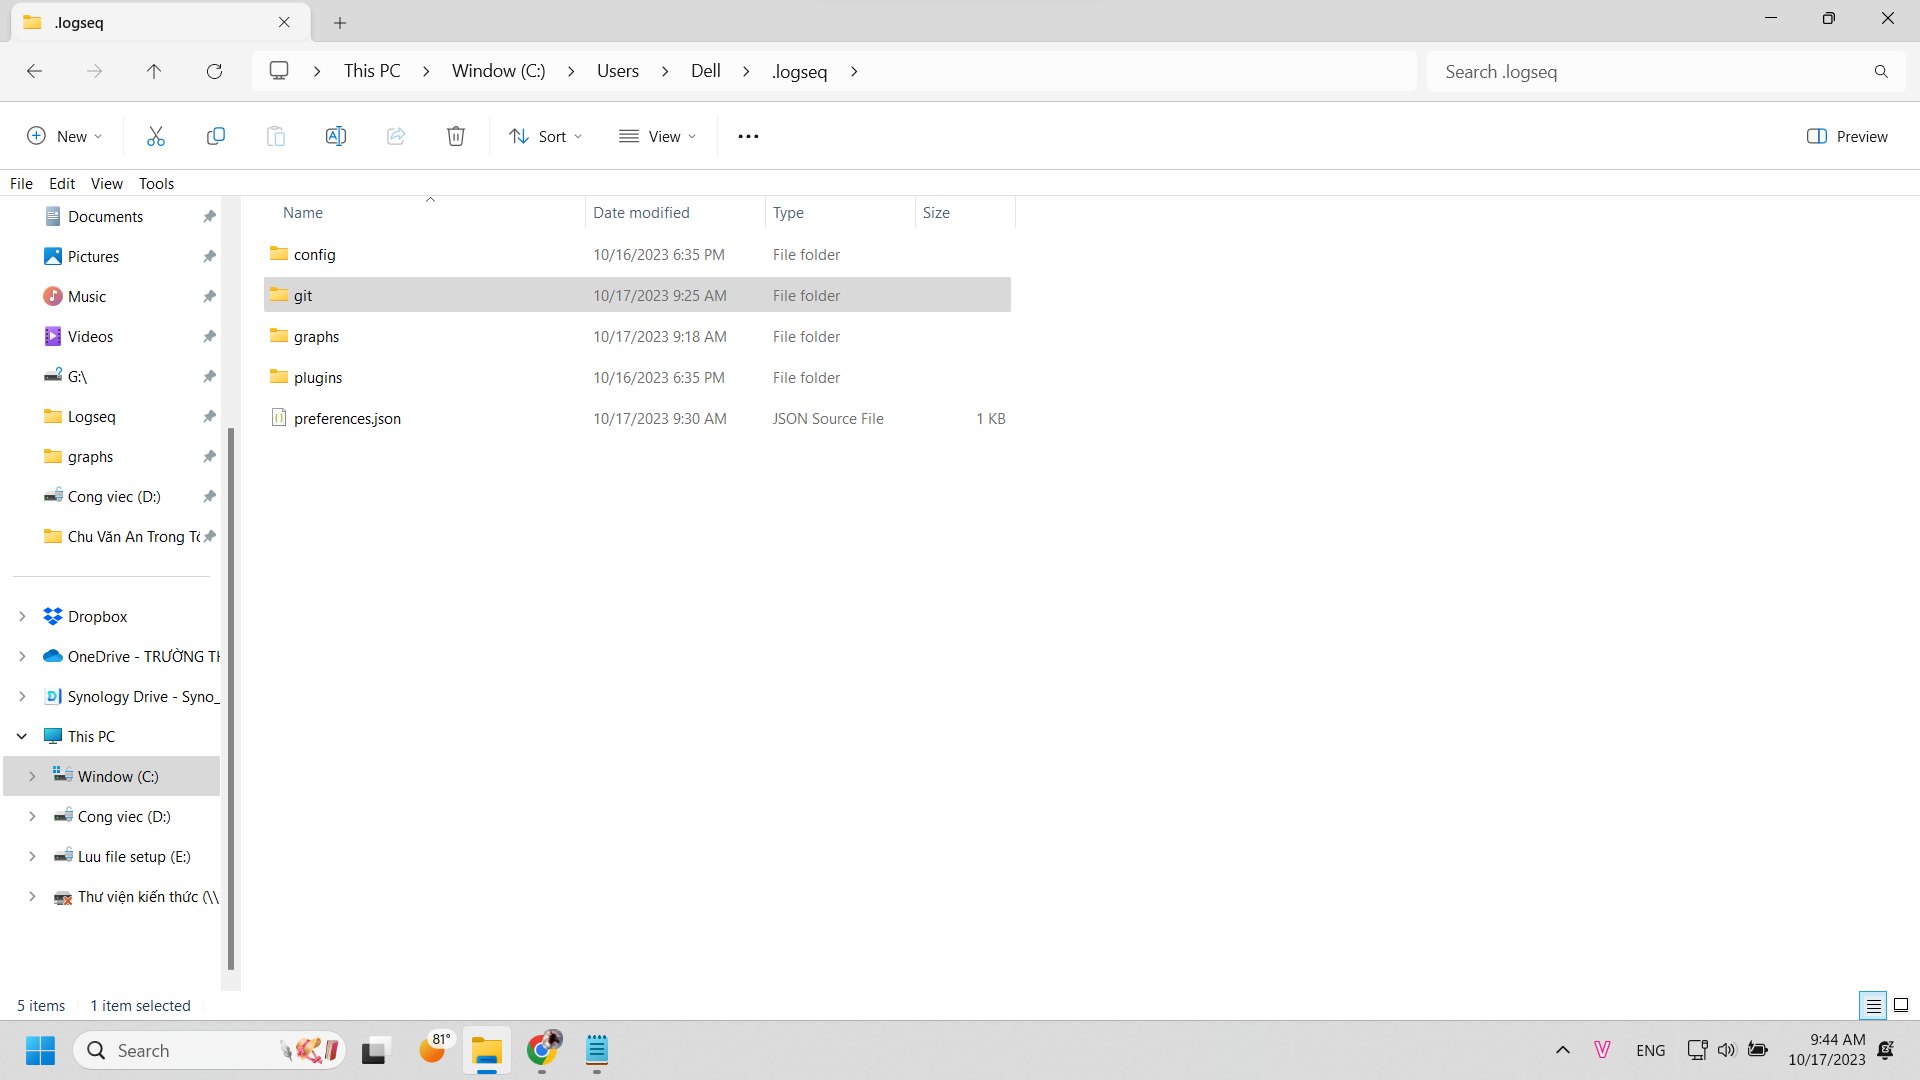Open the View dropdown in toolbar
Image resolution: width=1920 pixels, height=1080 pixels.
click(657, 136)
